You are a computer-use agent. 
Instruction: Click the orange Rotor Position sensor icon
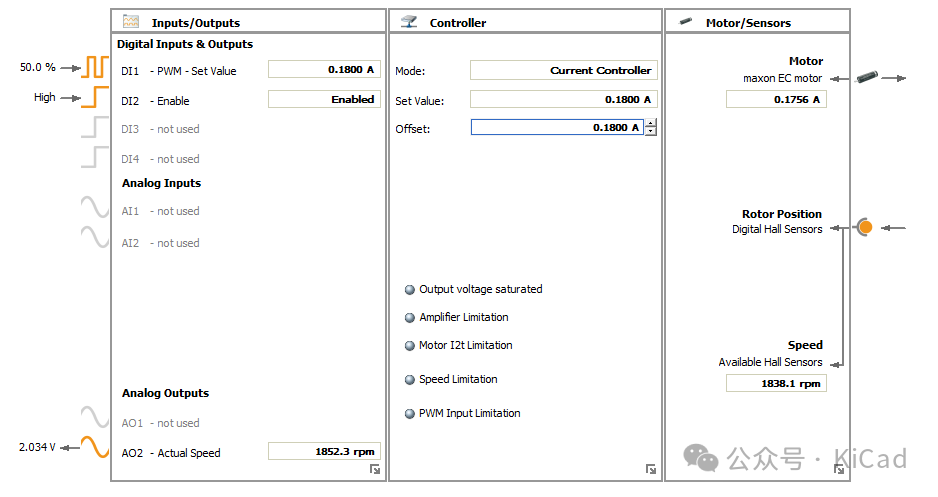click(x=865, y=227)
